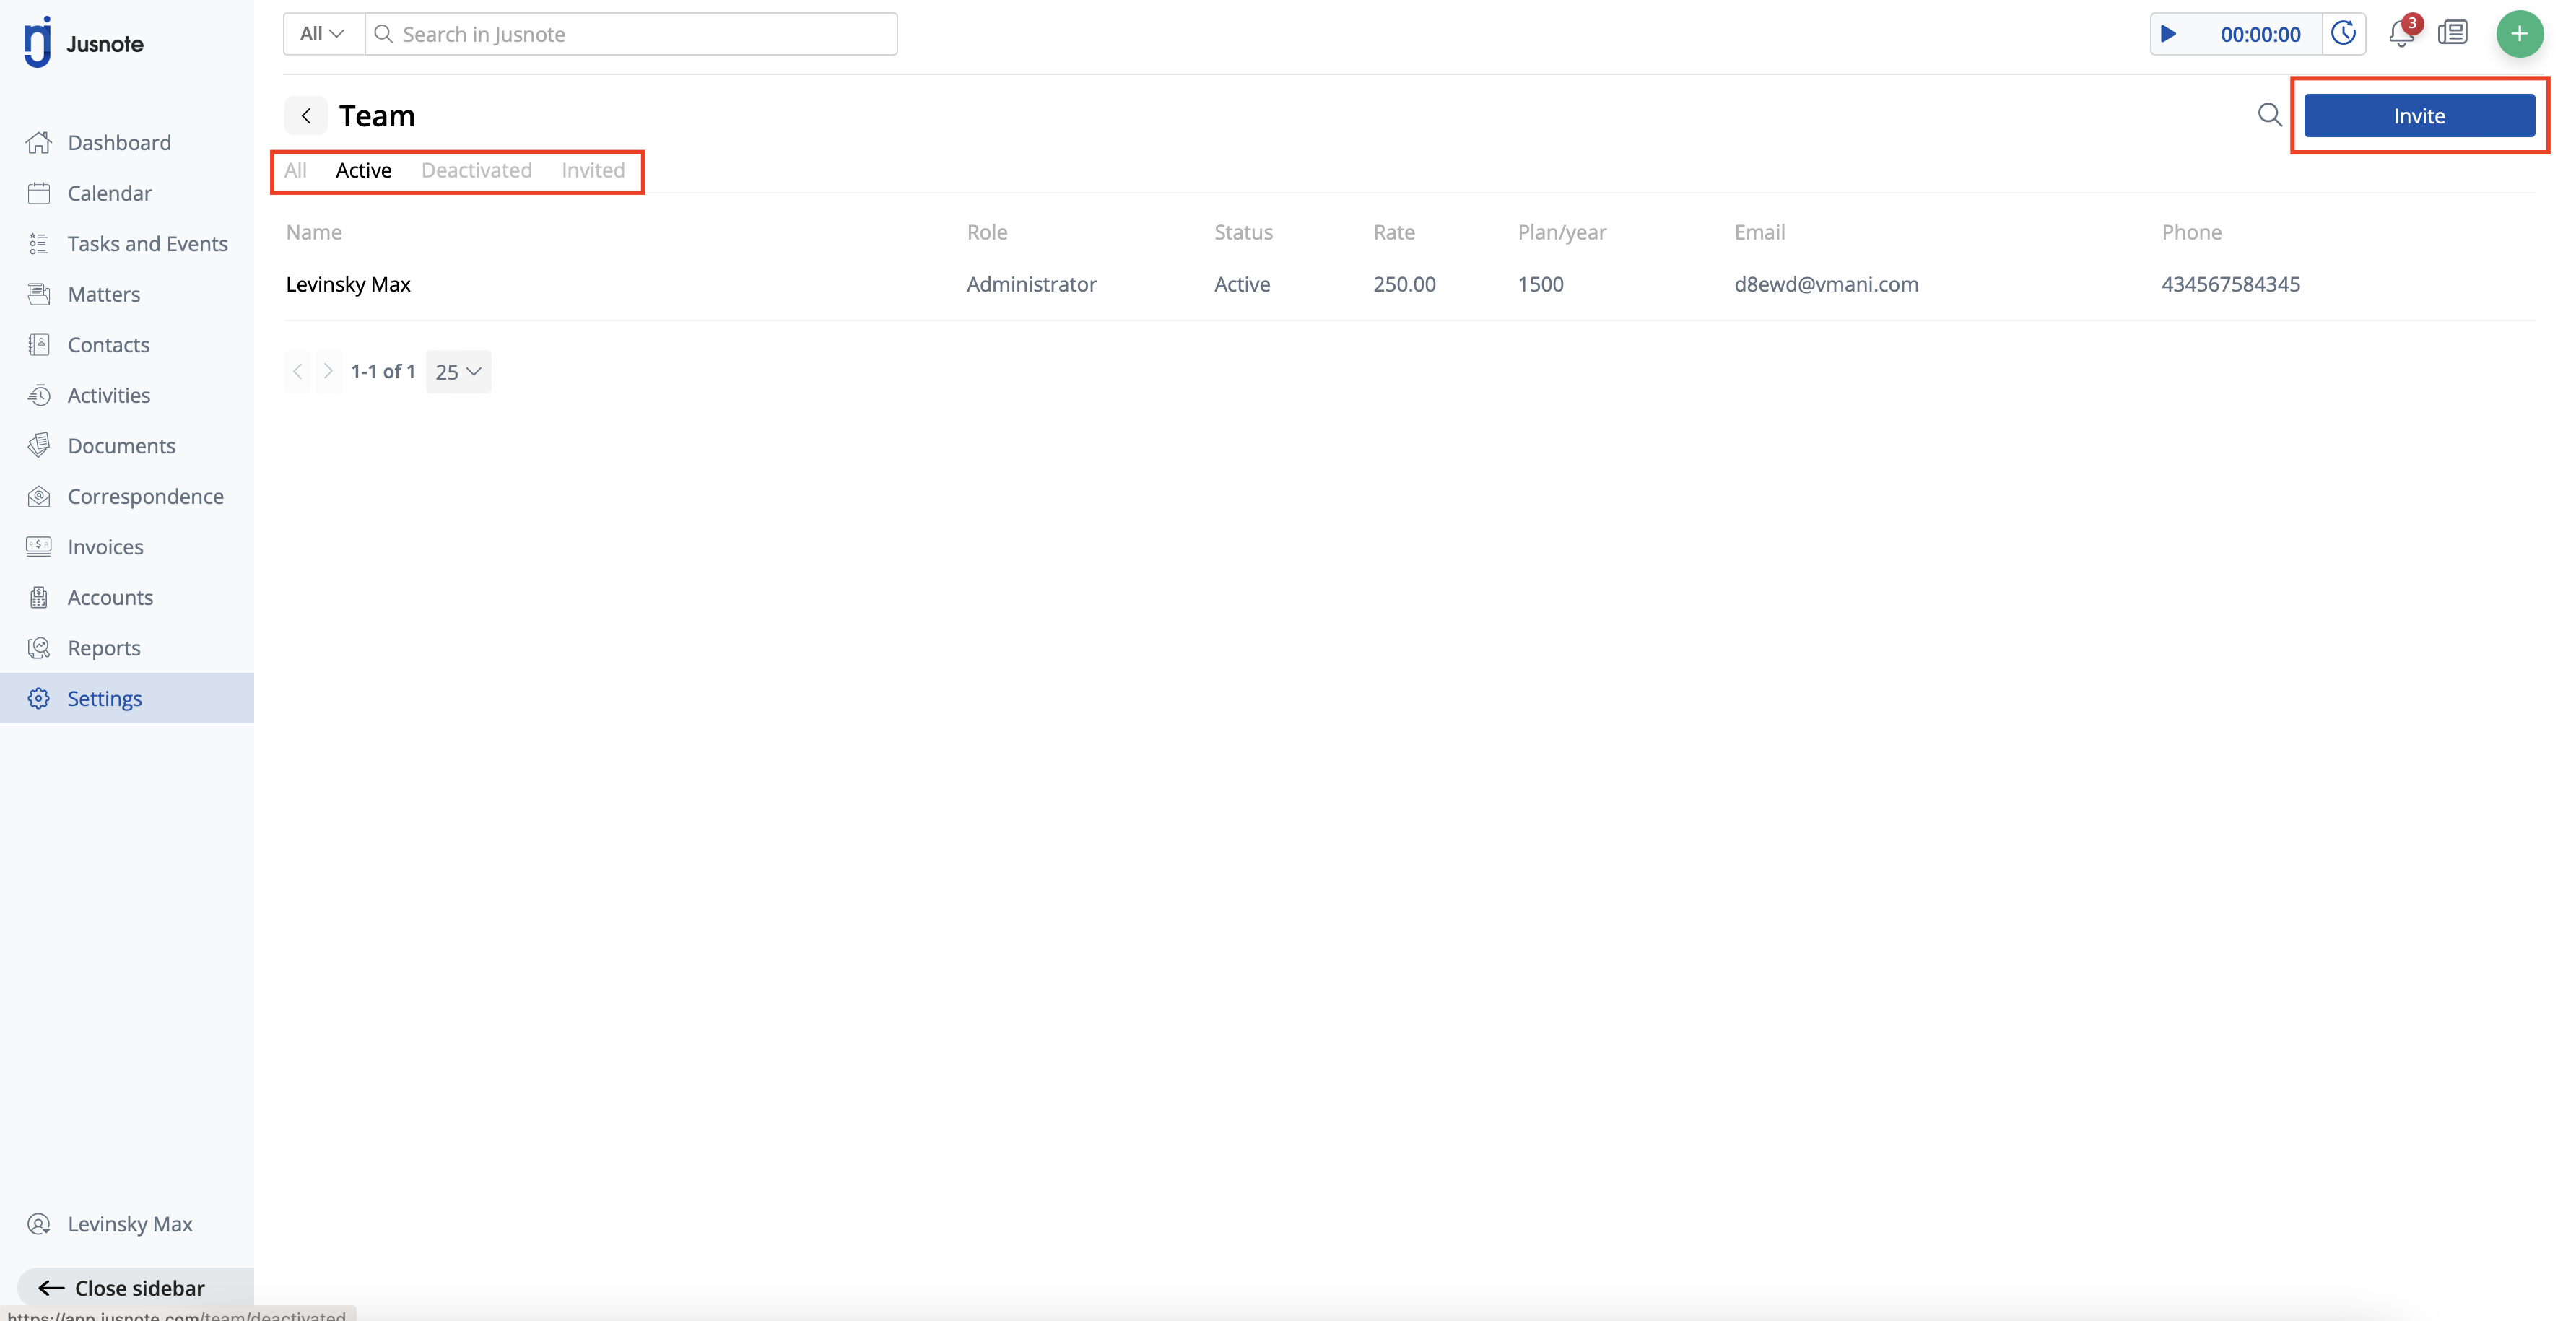Open the Dashboard page
This screenshot has width=2576, height=1321.
pos(119,142)
